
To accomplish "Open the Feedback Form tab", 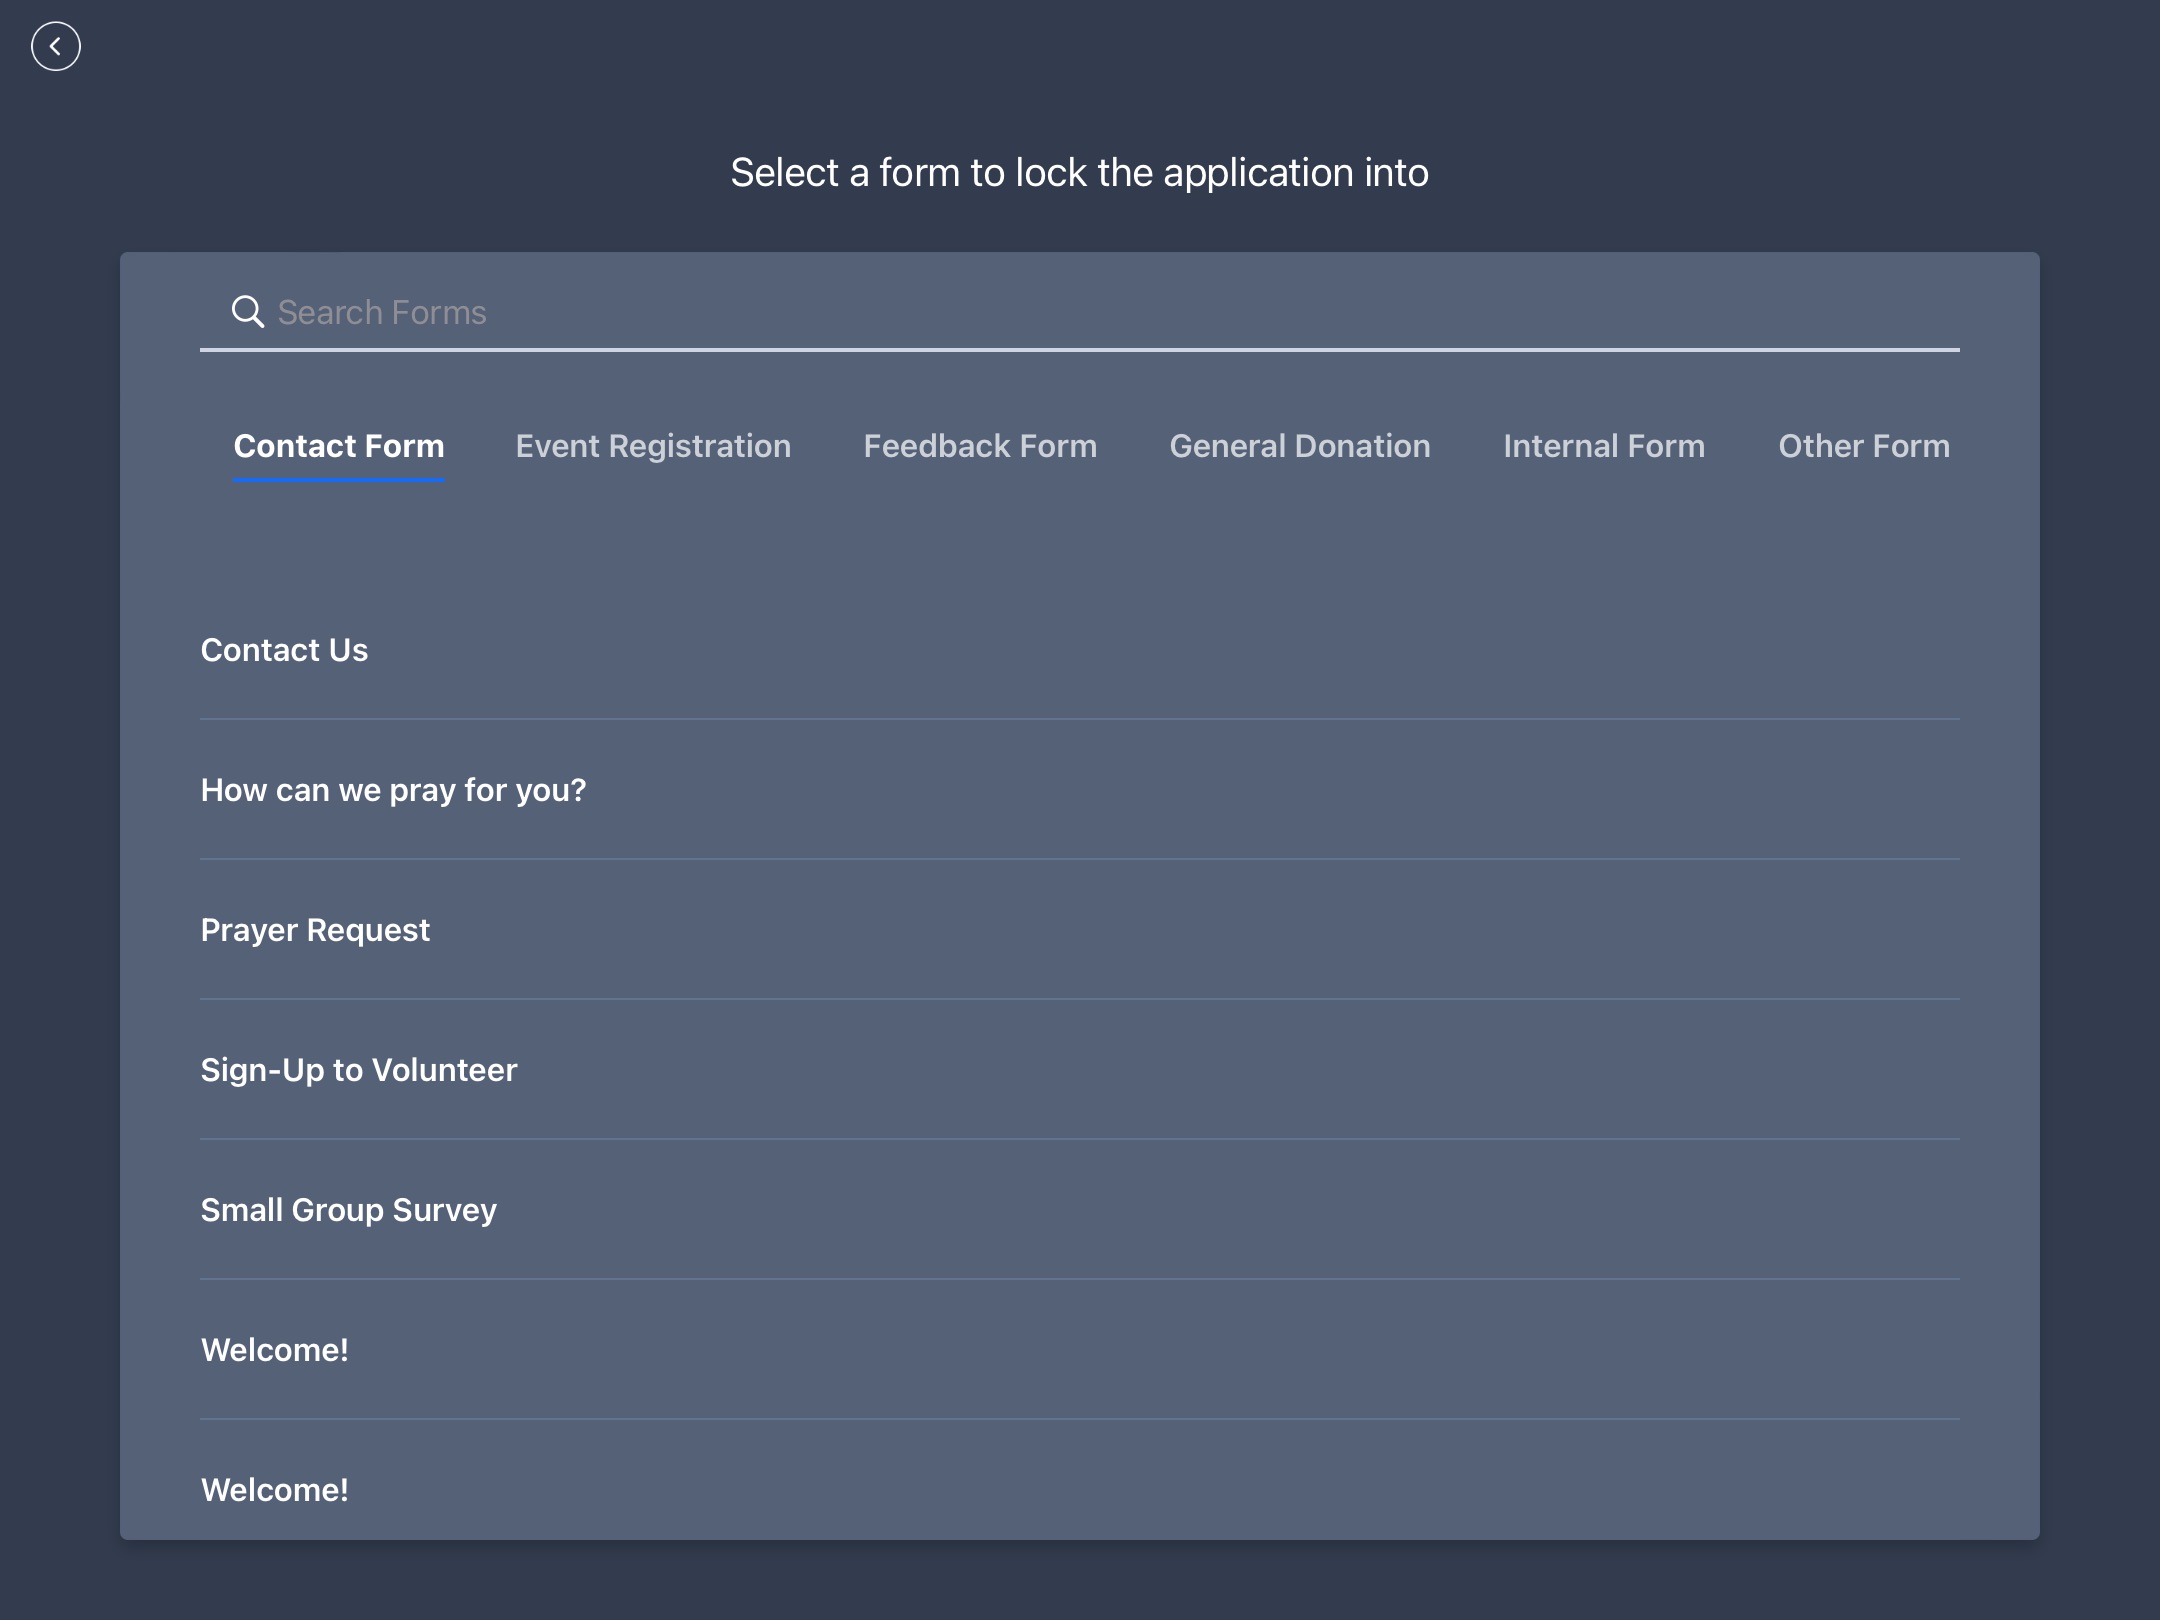I will (980, 446).
